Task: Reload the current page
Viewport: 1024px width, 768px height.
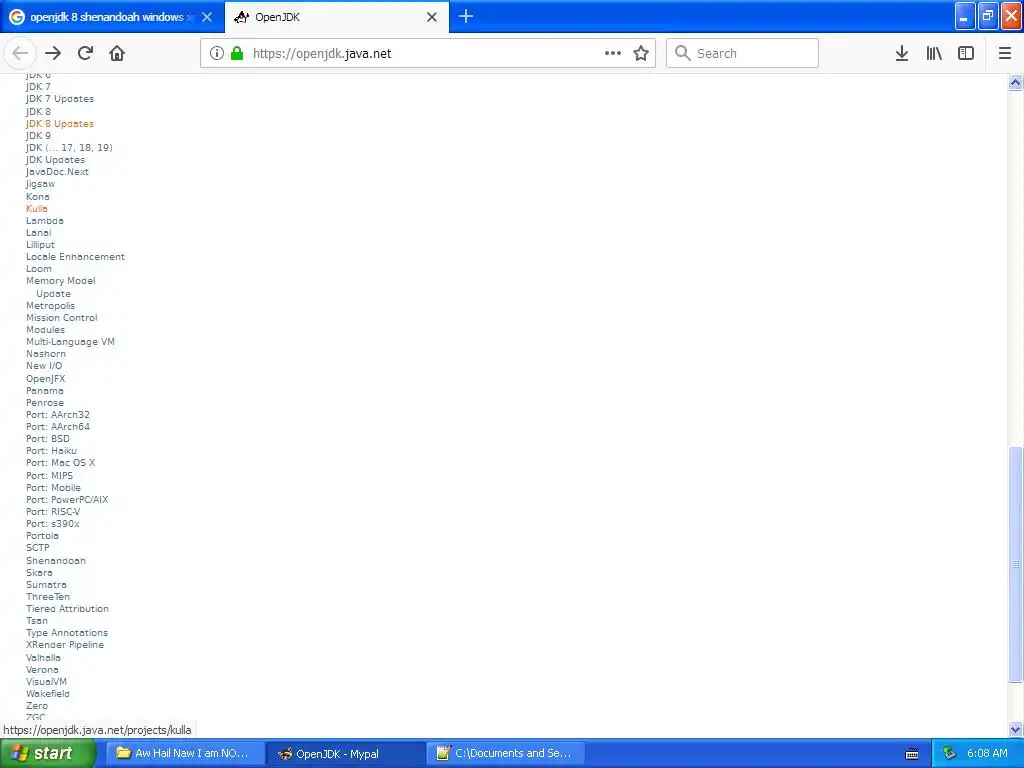Action: tap(85, 53)
